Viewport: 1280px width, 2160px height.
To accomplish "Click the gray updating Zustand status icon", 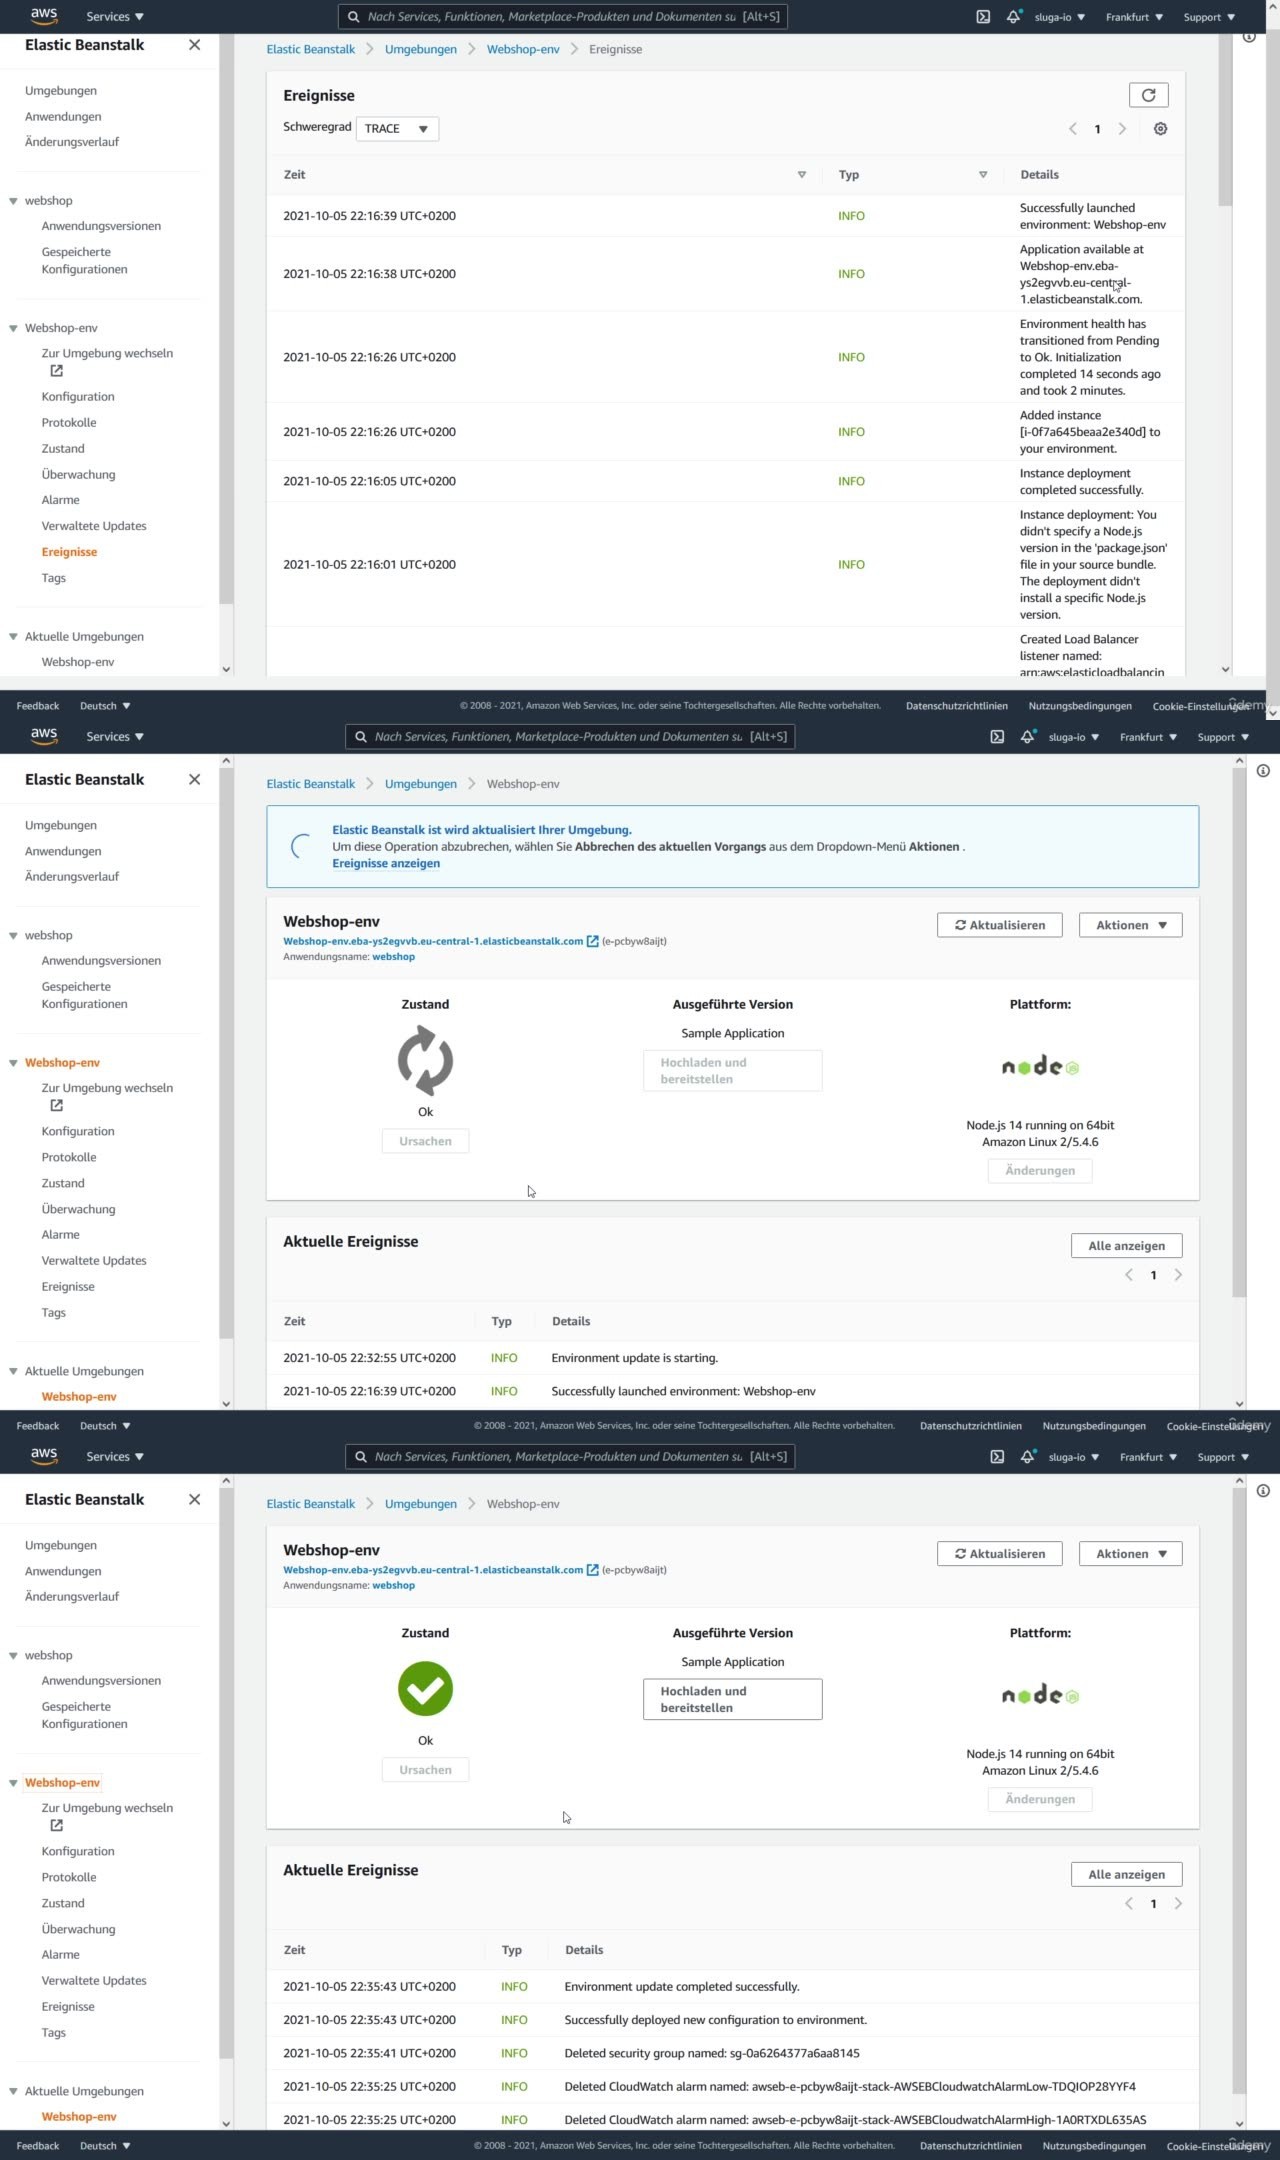I will point(425,1061).
